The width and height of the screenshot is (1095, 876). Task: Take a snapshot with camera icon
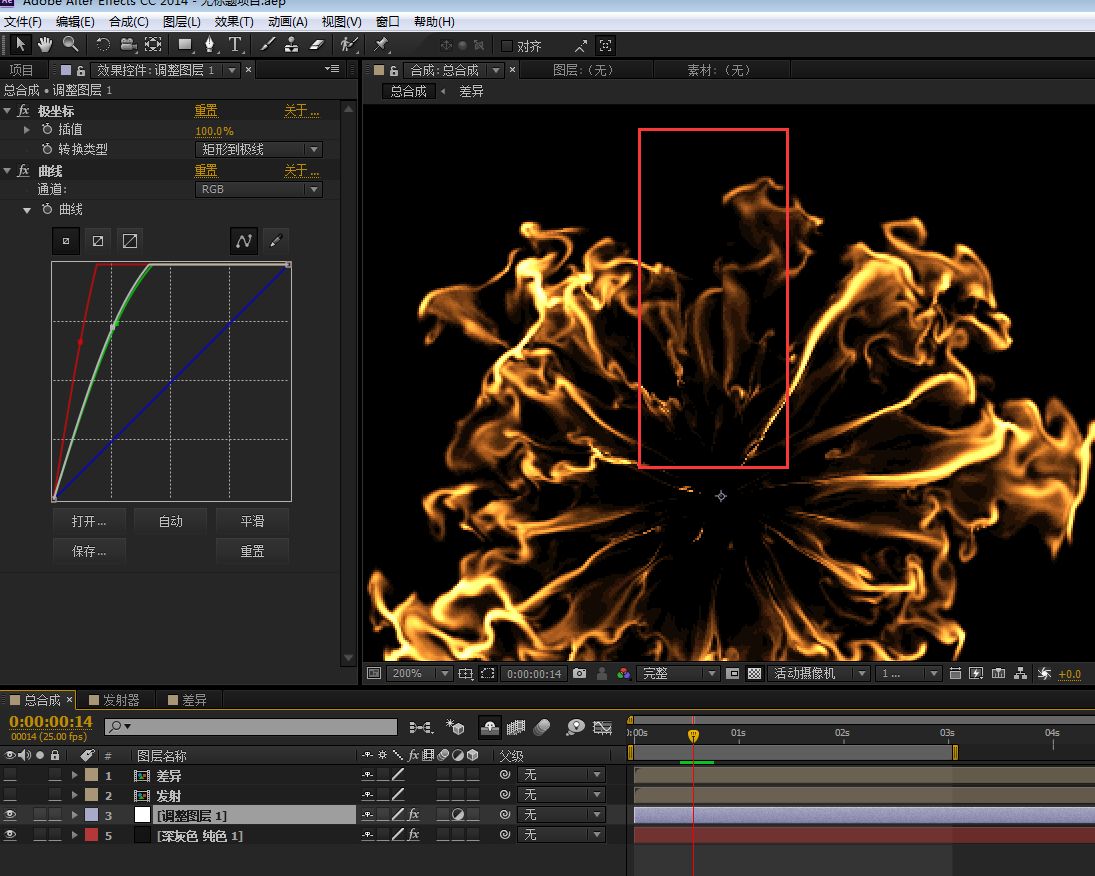580,674
